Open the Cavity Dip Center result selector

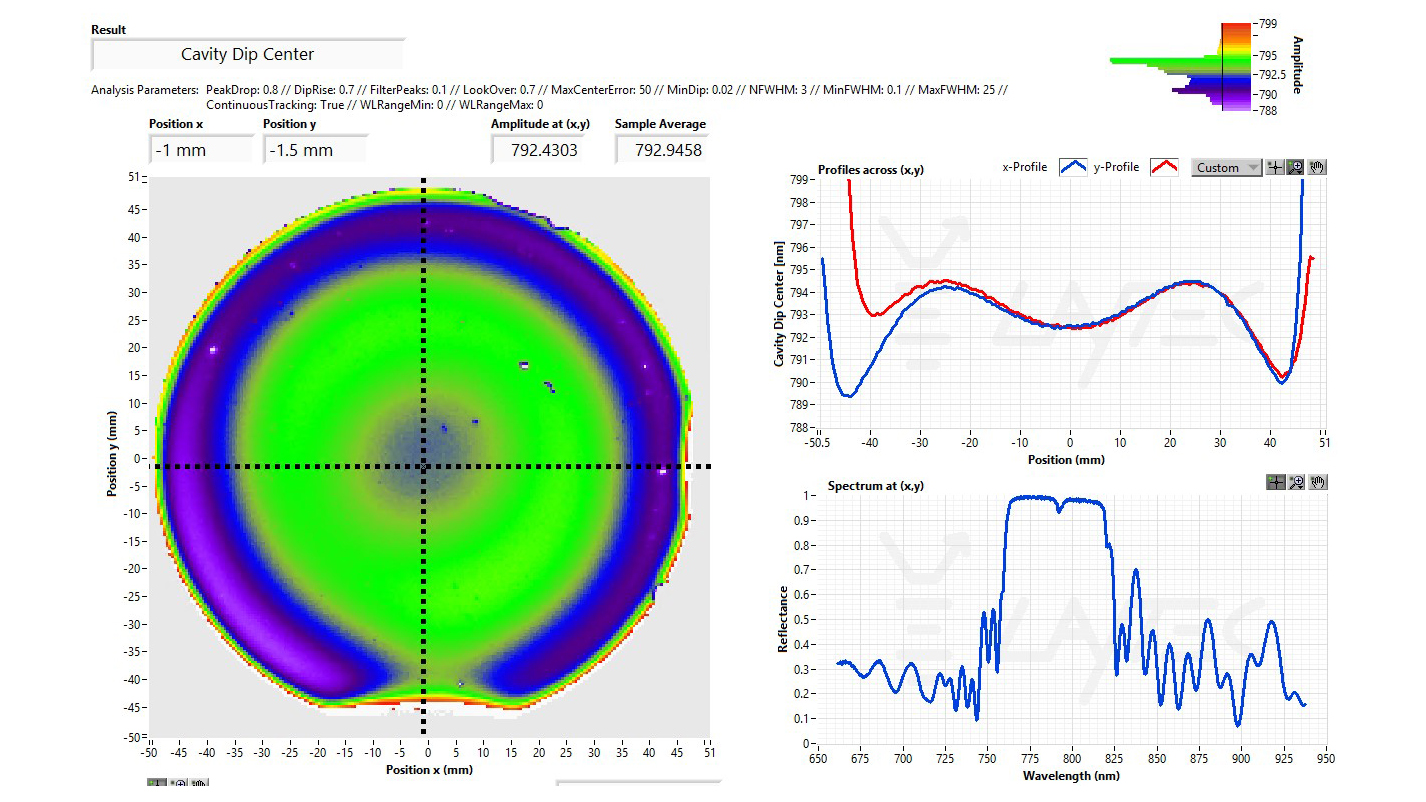(x=247, y=54)
